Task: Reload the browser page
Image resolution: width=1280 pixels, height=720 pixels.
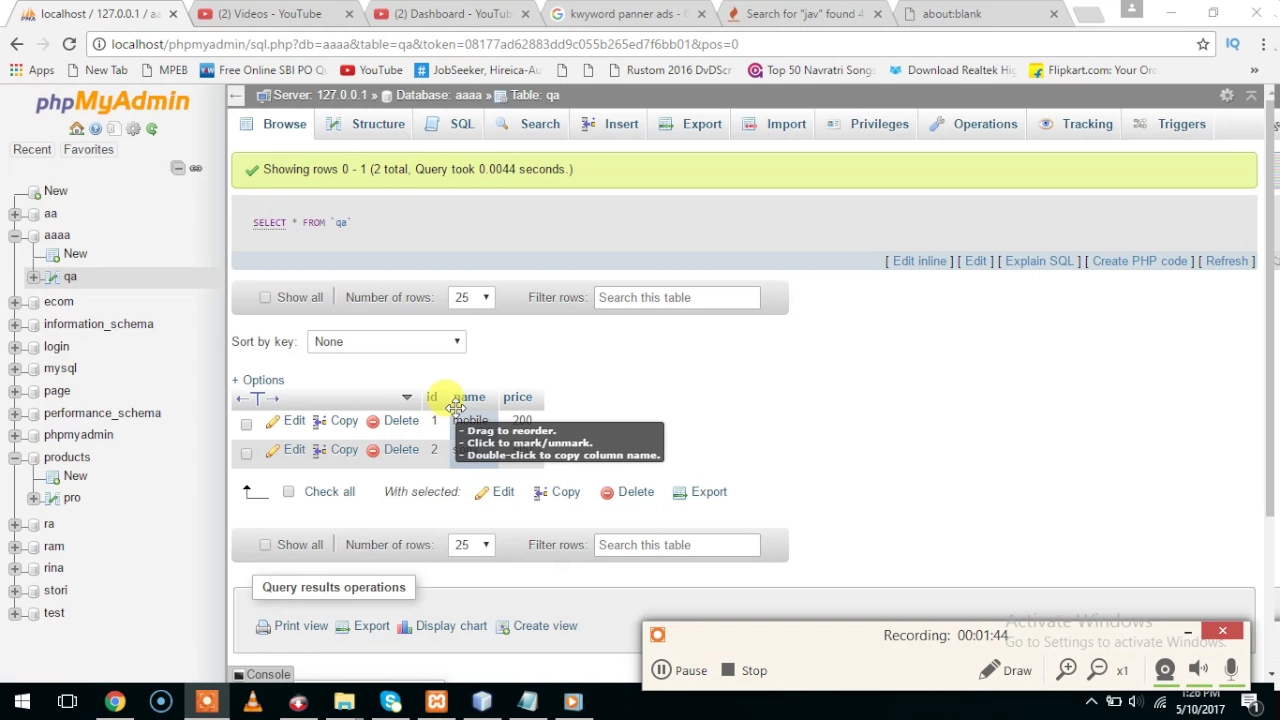Action: coord(69,44)
